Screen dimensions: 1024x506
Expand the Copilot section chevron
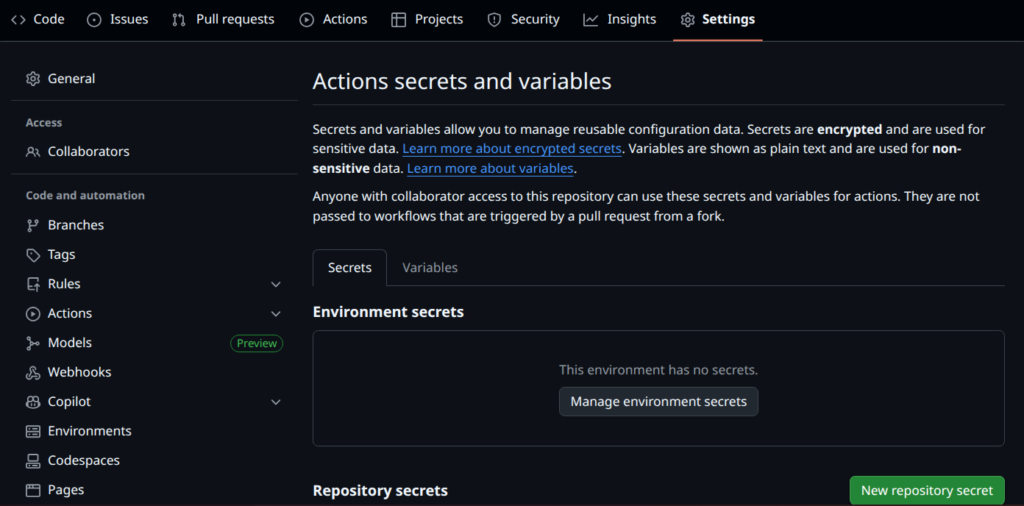[276, 402]
